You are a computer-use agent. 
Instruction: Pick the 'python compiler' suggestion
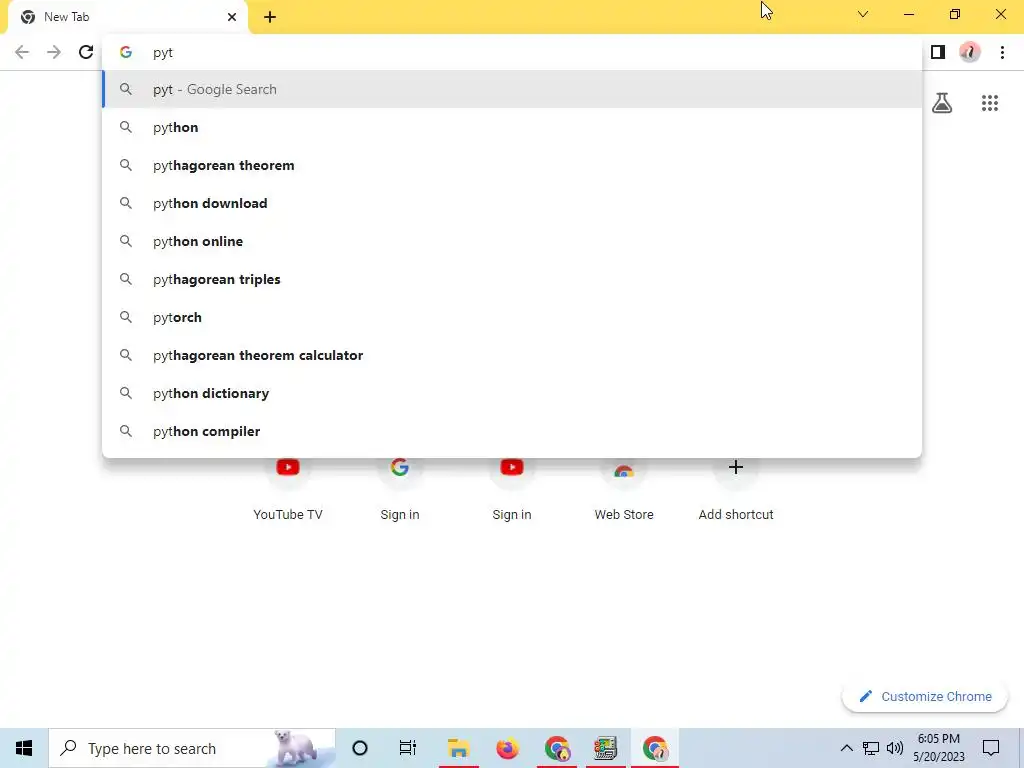[x=512, y=431]
